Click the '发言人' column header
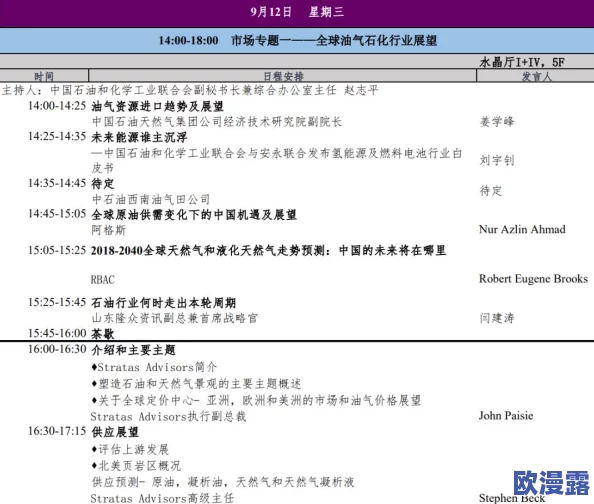This screenshot has height=504, width=594. (x=537, y=77)
